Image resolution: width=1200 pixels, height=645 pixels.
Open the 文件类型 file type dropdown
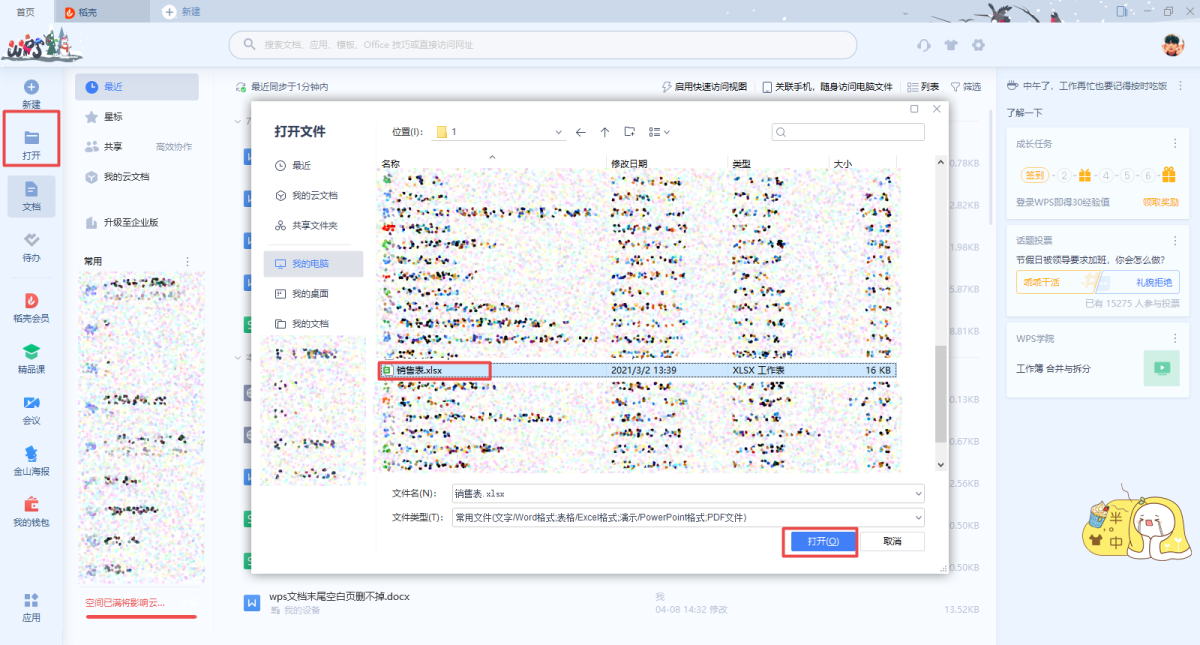tap(918, 517)
